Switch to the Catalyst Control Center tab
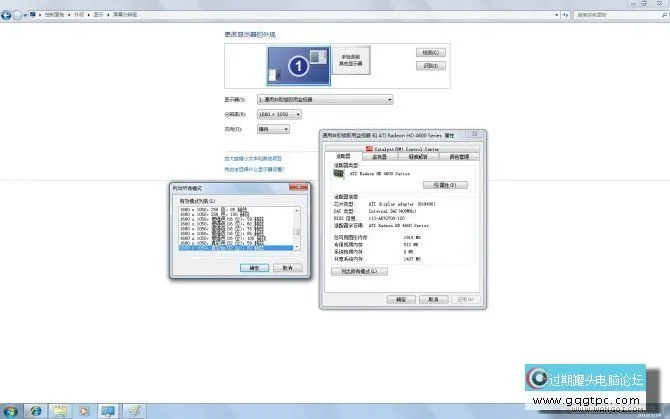 point(402,149)
